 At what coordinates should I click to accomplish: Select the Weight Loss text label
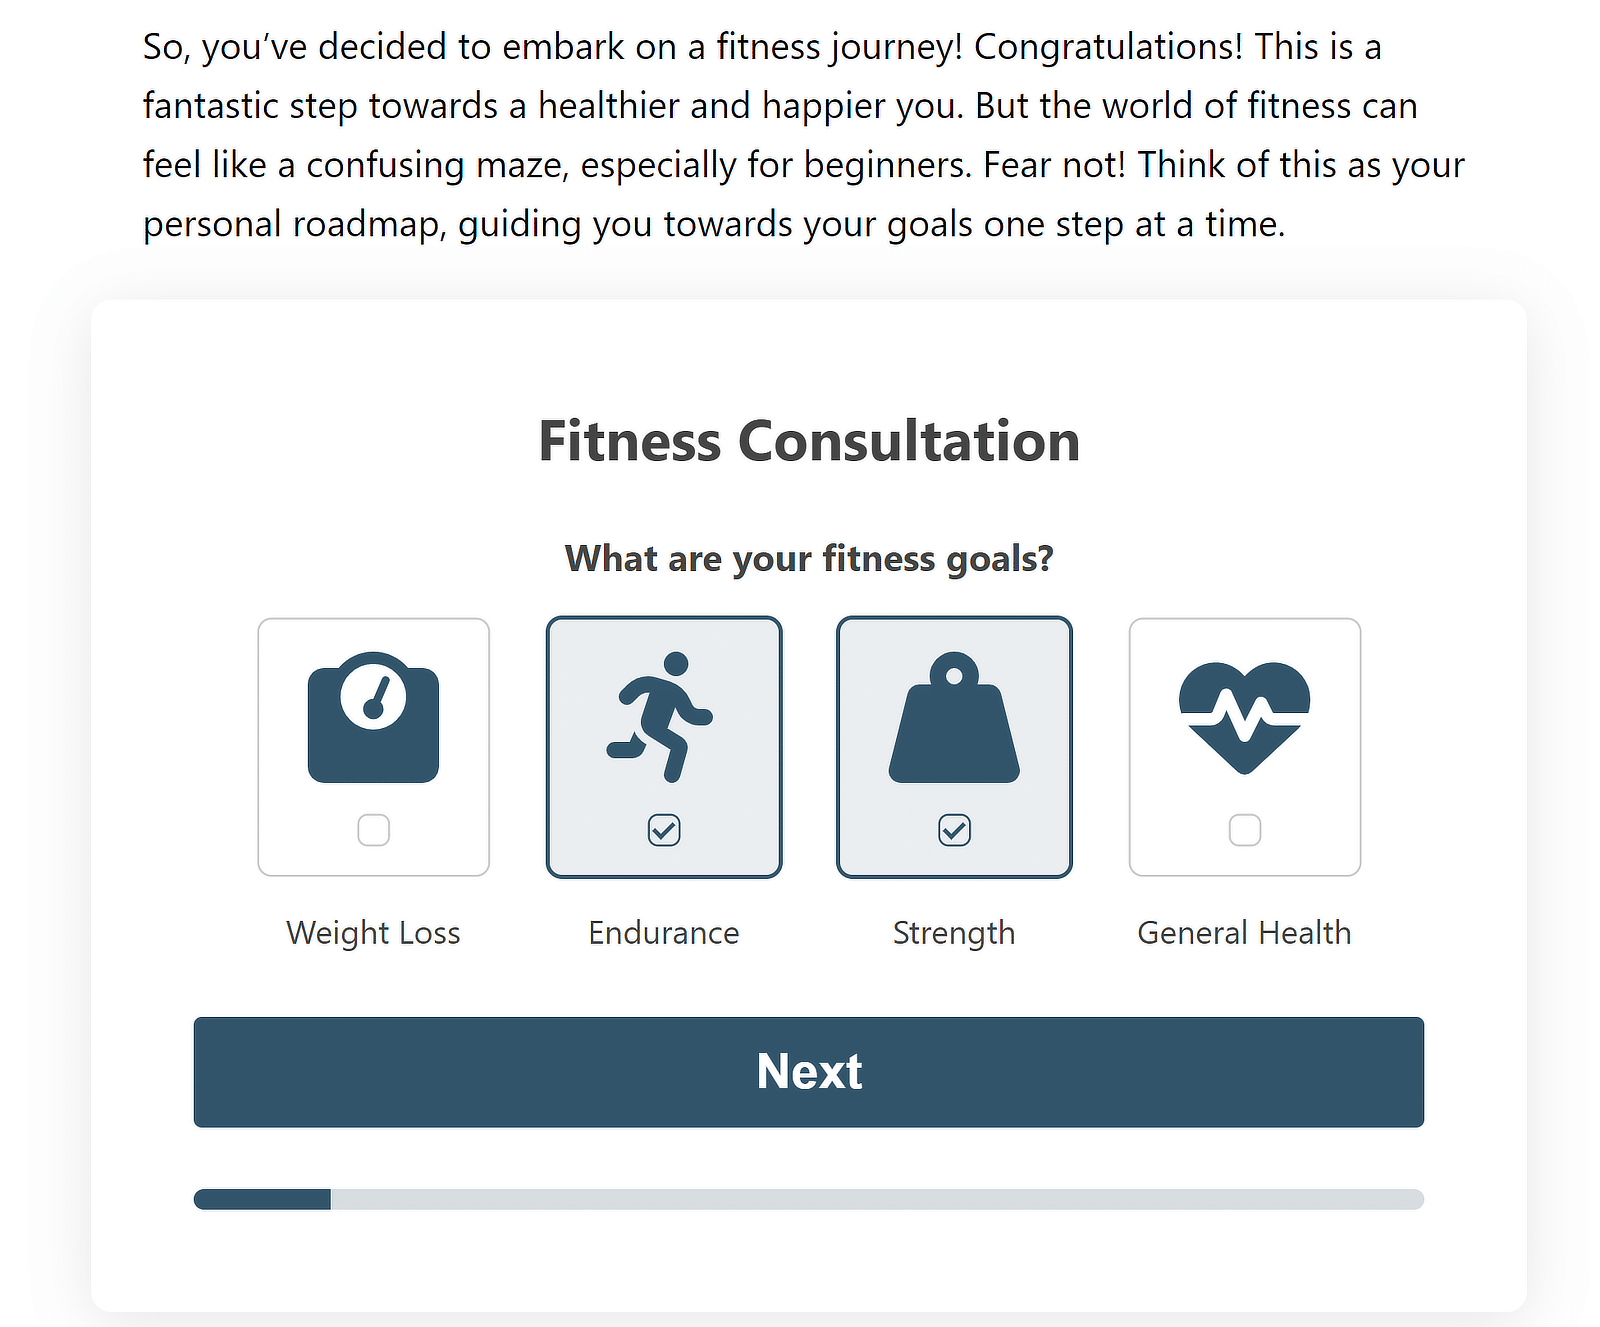pos(373,933)
